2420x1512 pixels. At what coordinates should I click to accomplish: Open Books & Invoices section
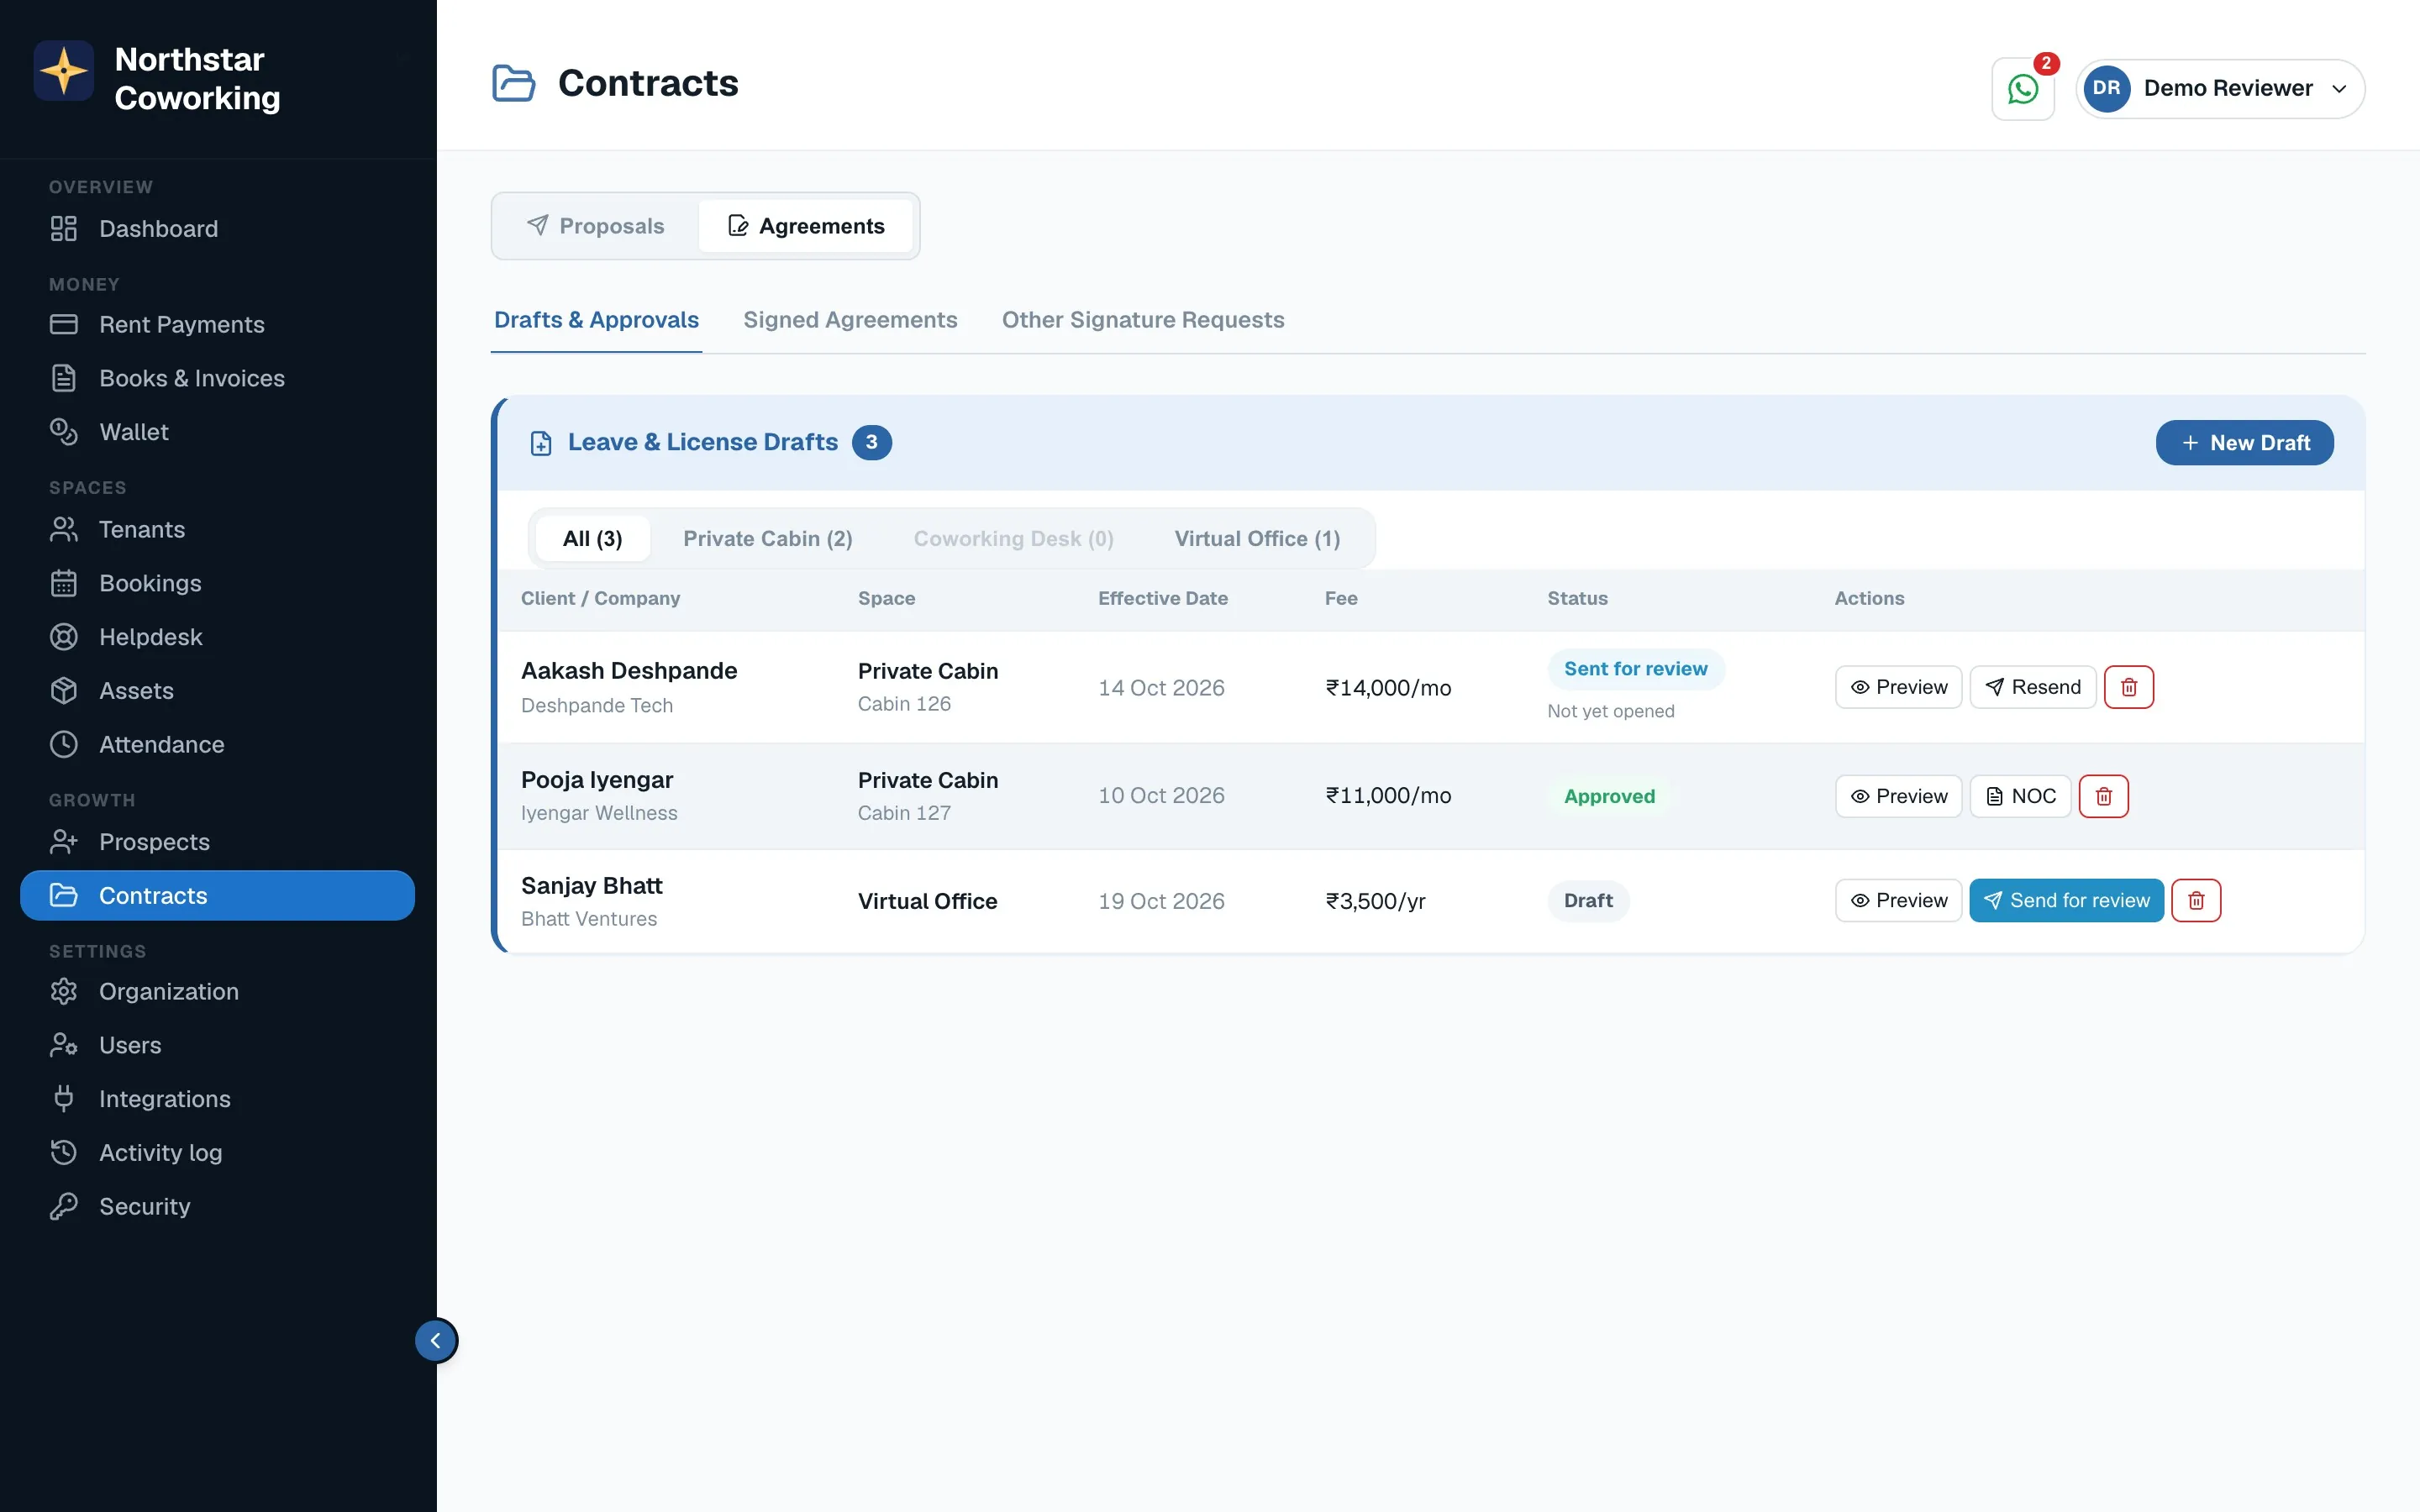tap(218, 378)
